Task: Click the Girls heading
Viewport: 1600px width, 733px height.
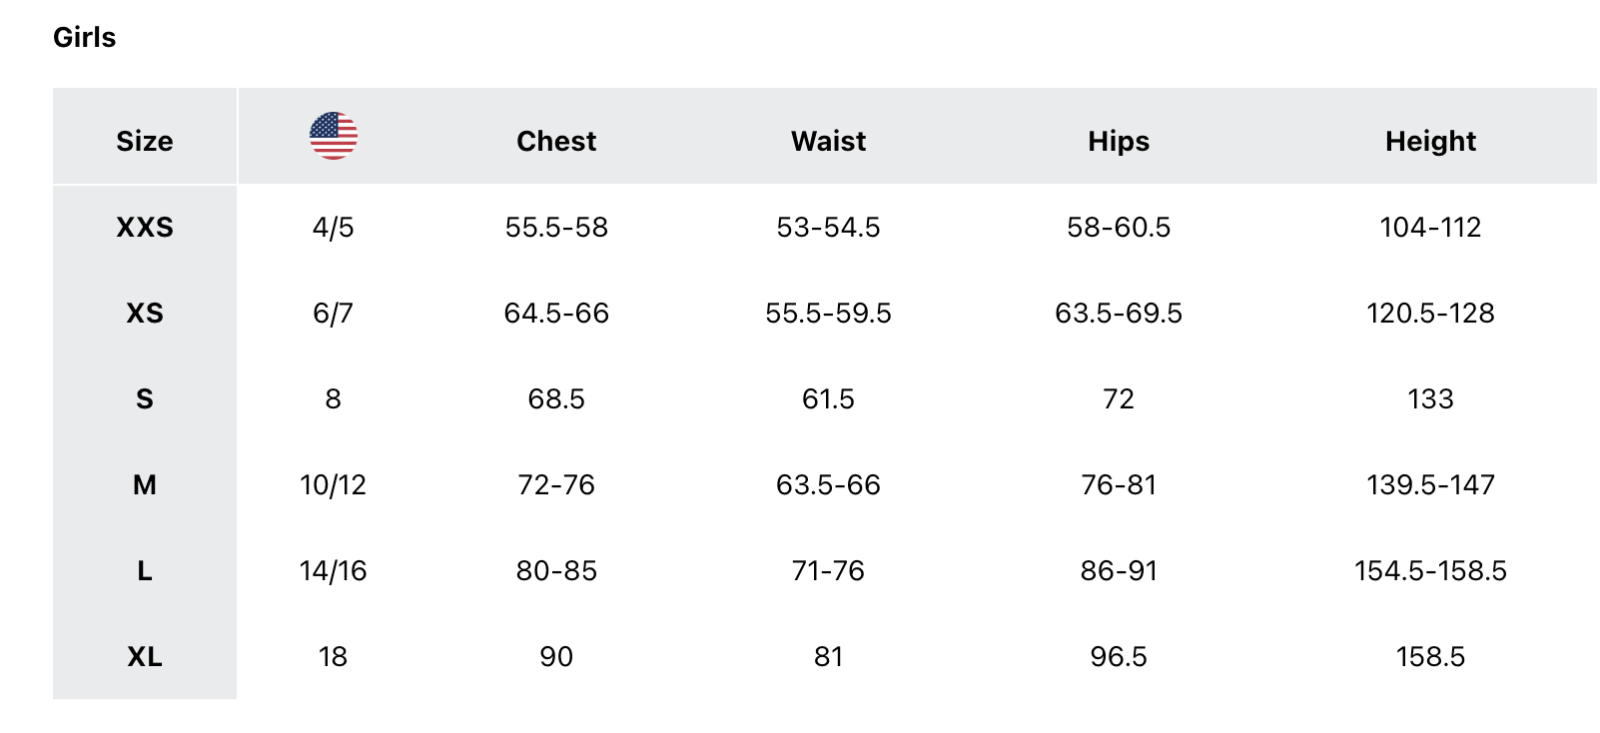Action: (84, 38)
